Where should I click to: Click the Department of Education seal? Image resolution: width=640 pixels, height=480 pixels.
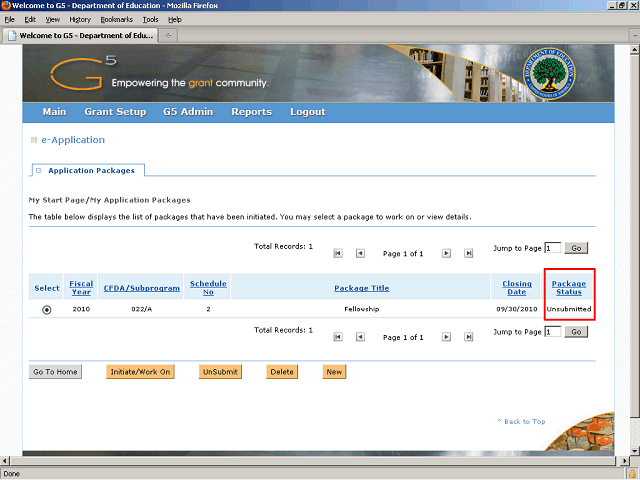click(x=549, y=73)
